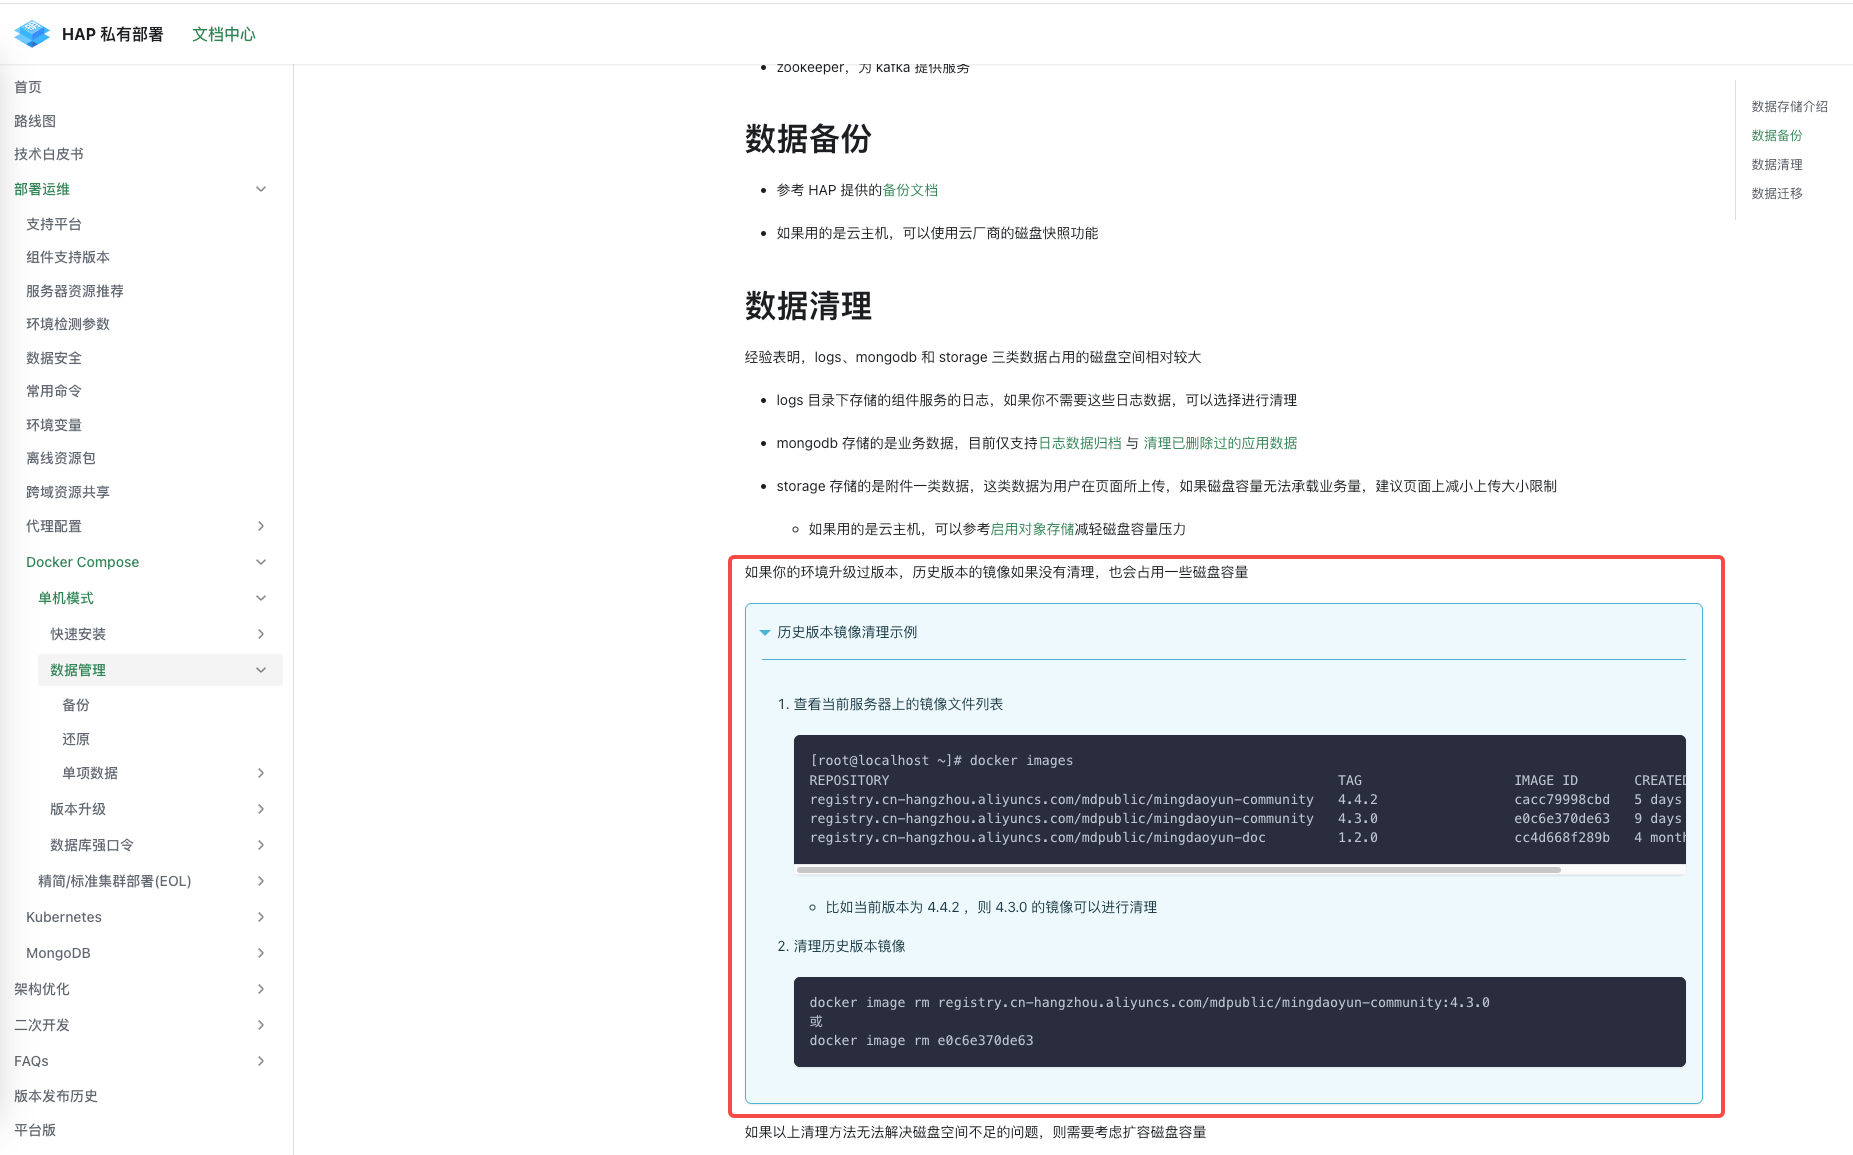The width and height of the screenshot is (1853, 1155).
Task: Expand the MongoDB sidebar arrow
Action: click(261, 953)
